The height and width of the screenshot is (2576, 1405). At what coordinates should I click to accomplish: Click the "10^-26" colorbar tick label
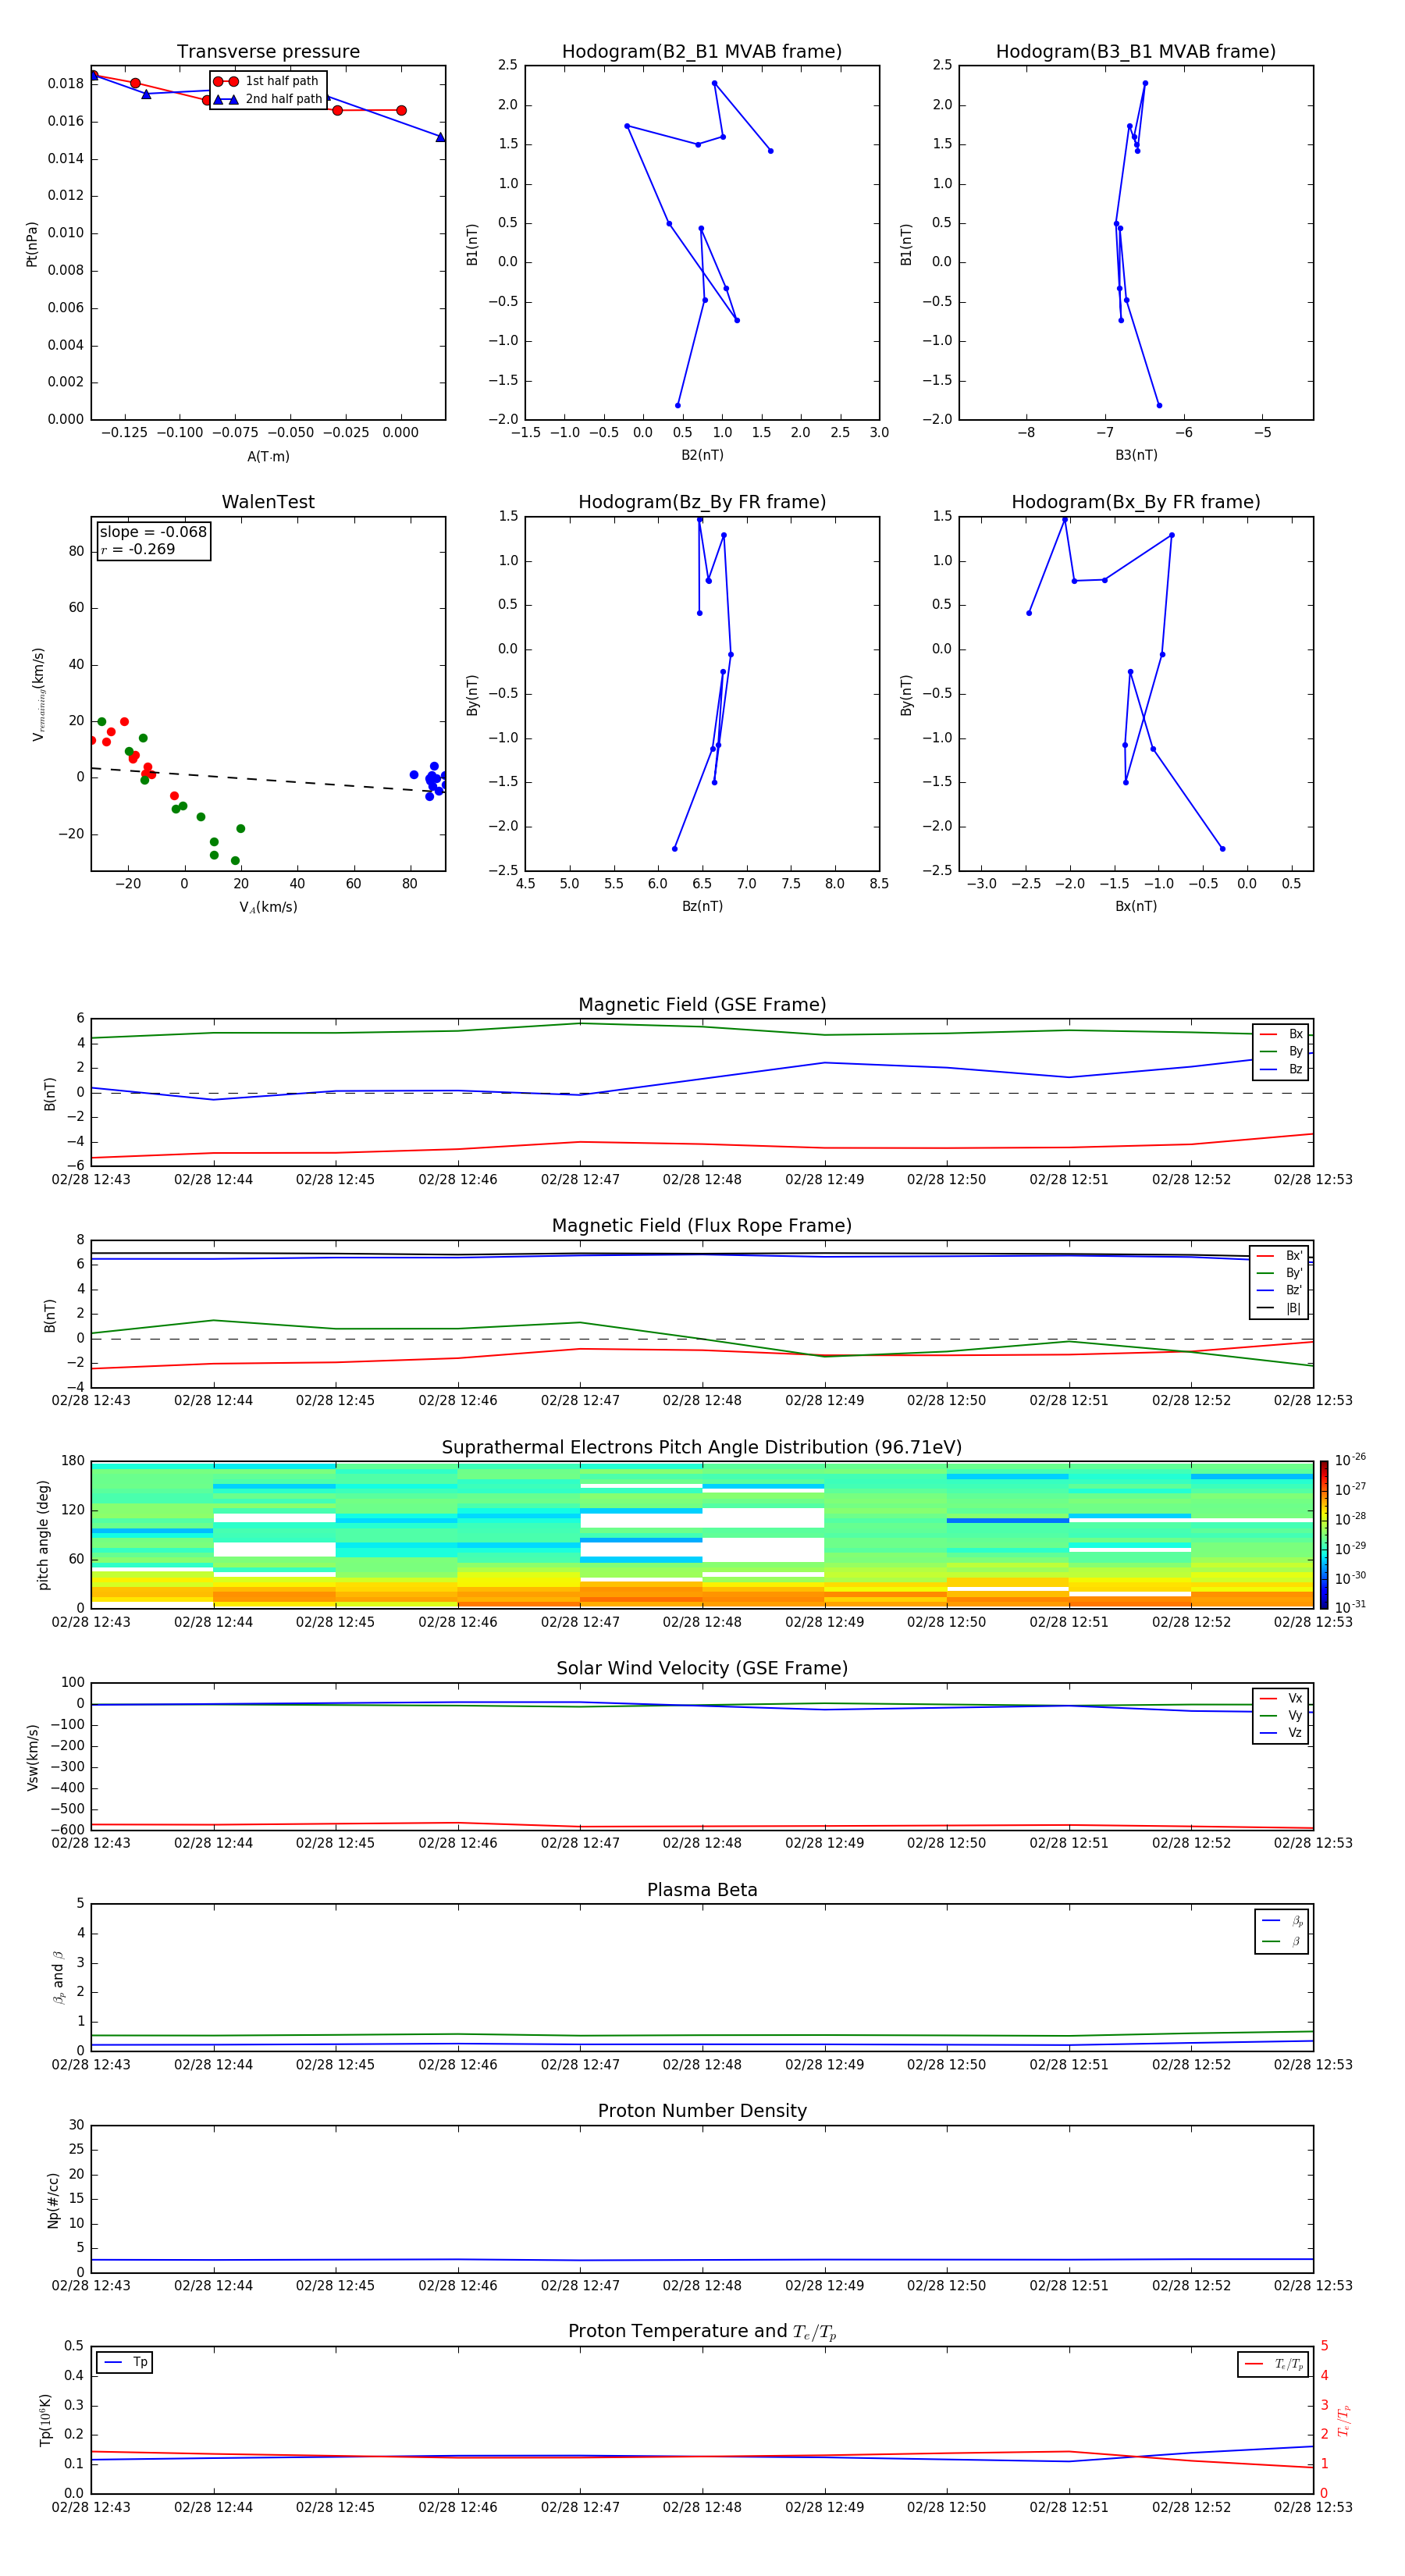click(1350, 1460)
